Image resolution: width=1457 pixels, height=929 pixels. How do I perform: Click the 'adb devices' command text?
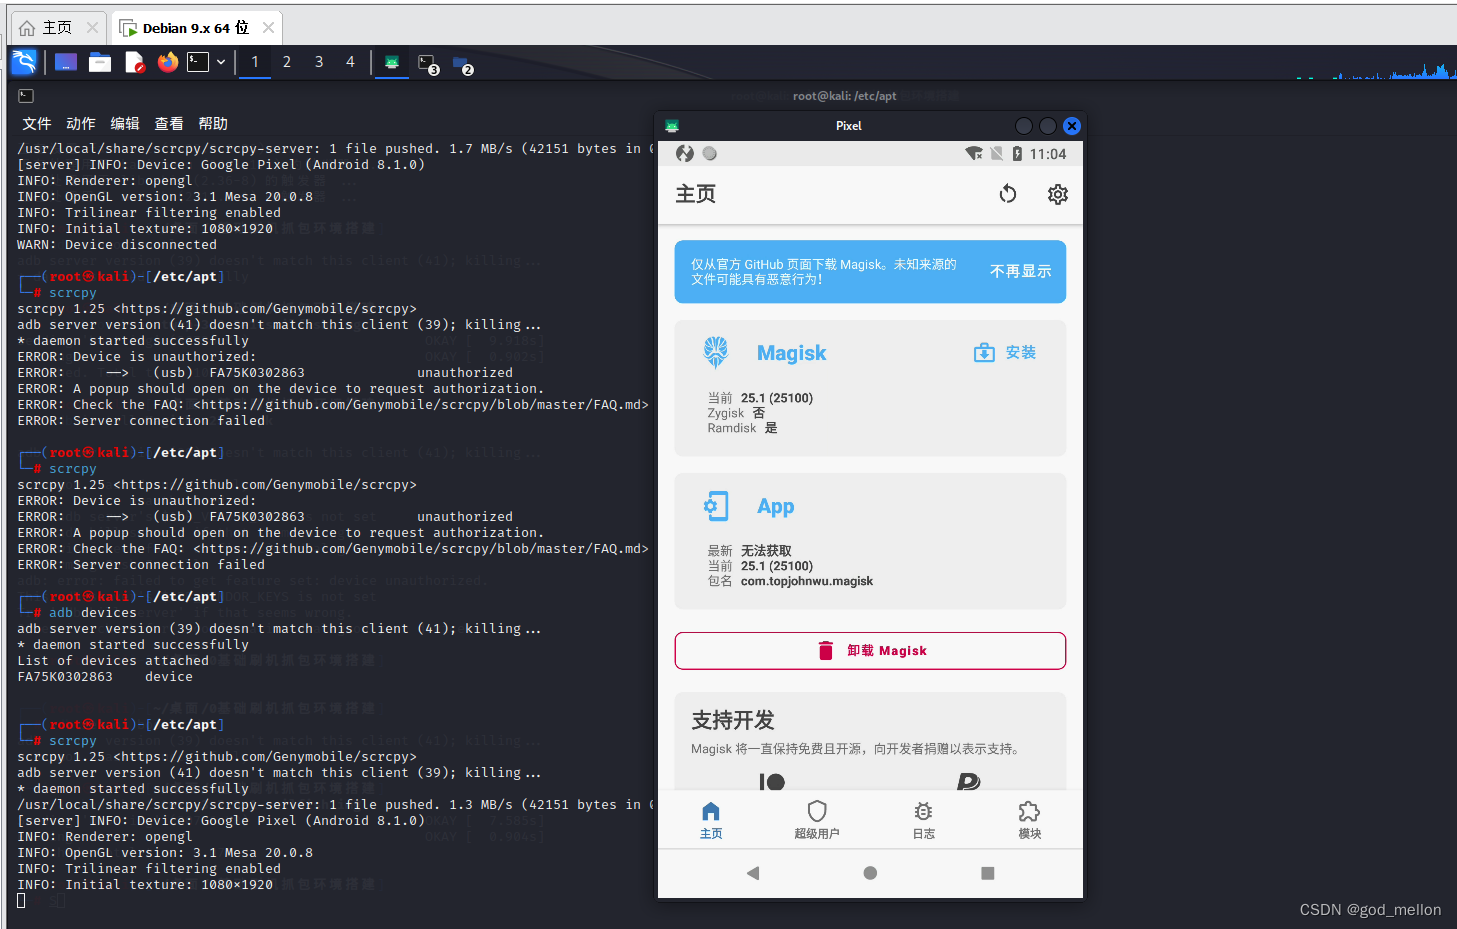coord(93,613)
